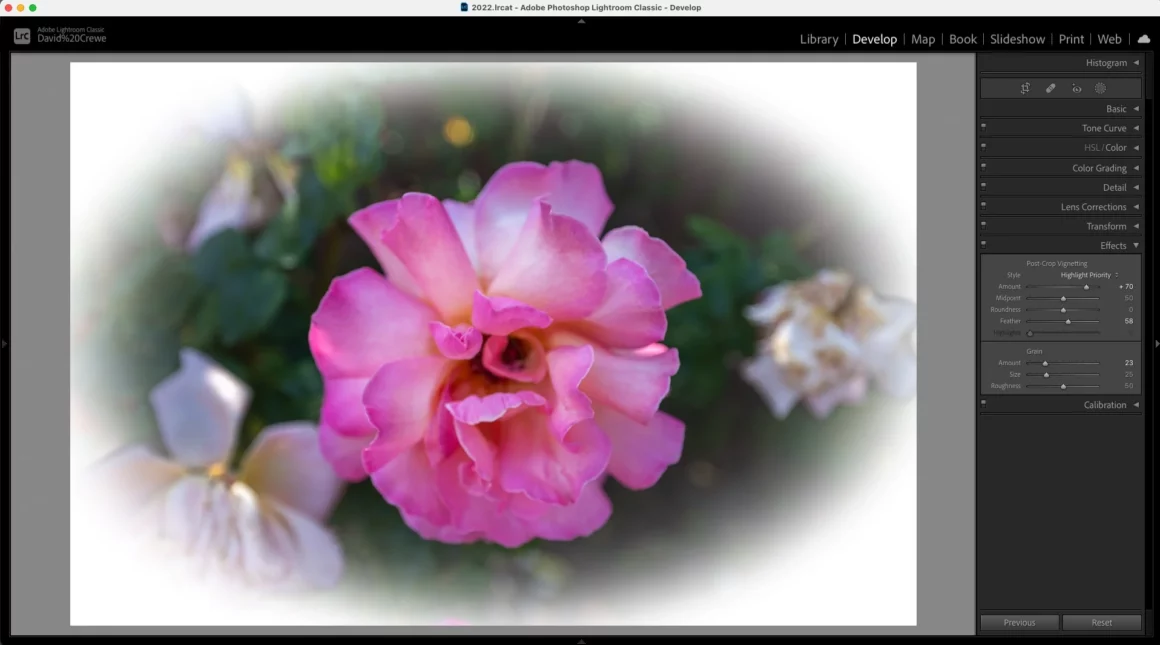Click the cloud sync status icon

pos(1143,39)
